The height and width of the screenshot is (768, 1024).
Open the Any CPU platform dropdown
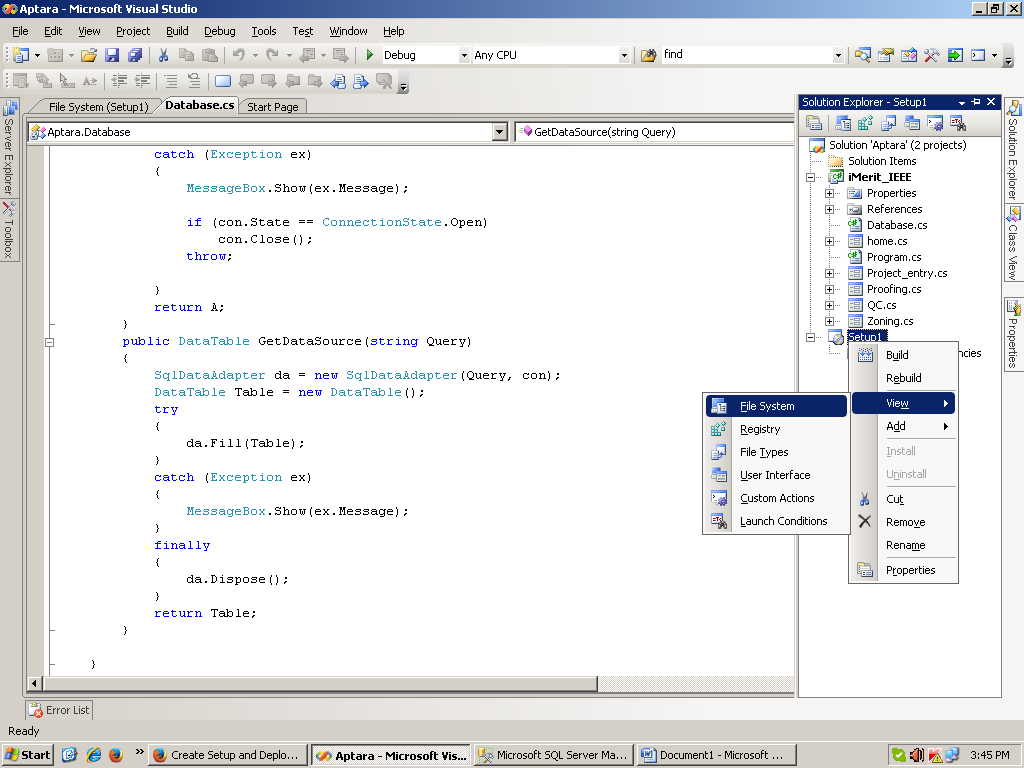tap(624, 56)
